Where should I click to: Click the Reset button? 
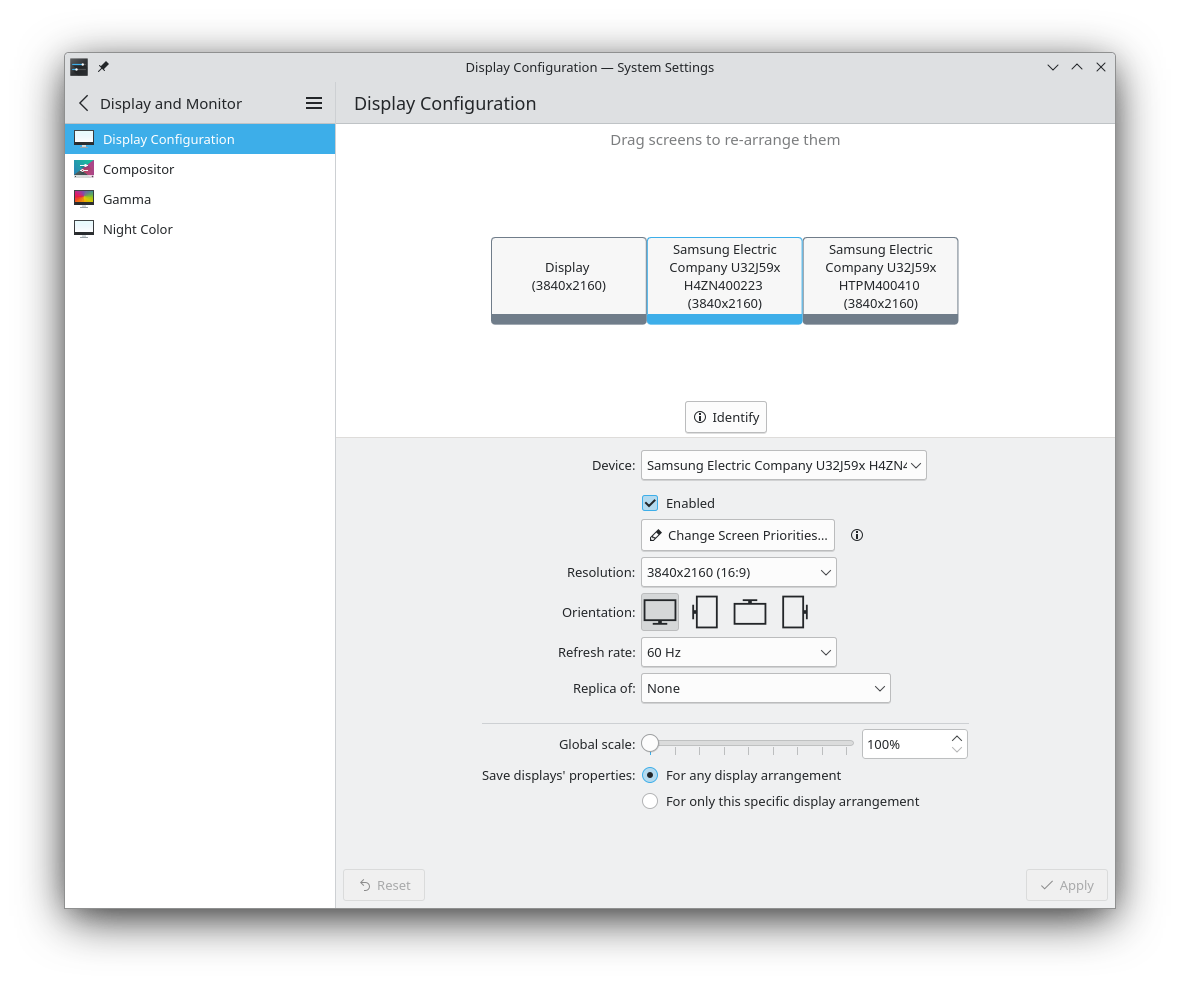pyautogui.click(x=384, y=885)
